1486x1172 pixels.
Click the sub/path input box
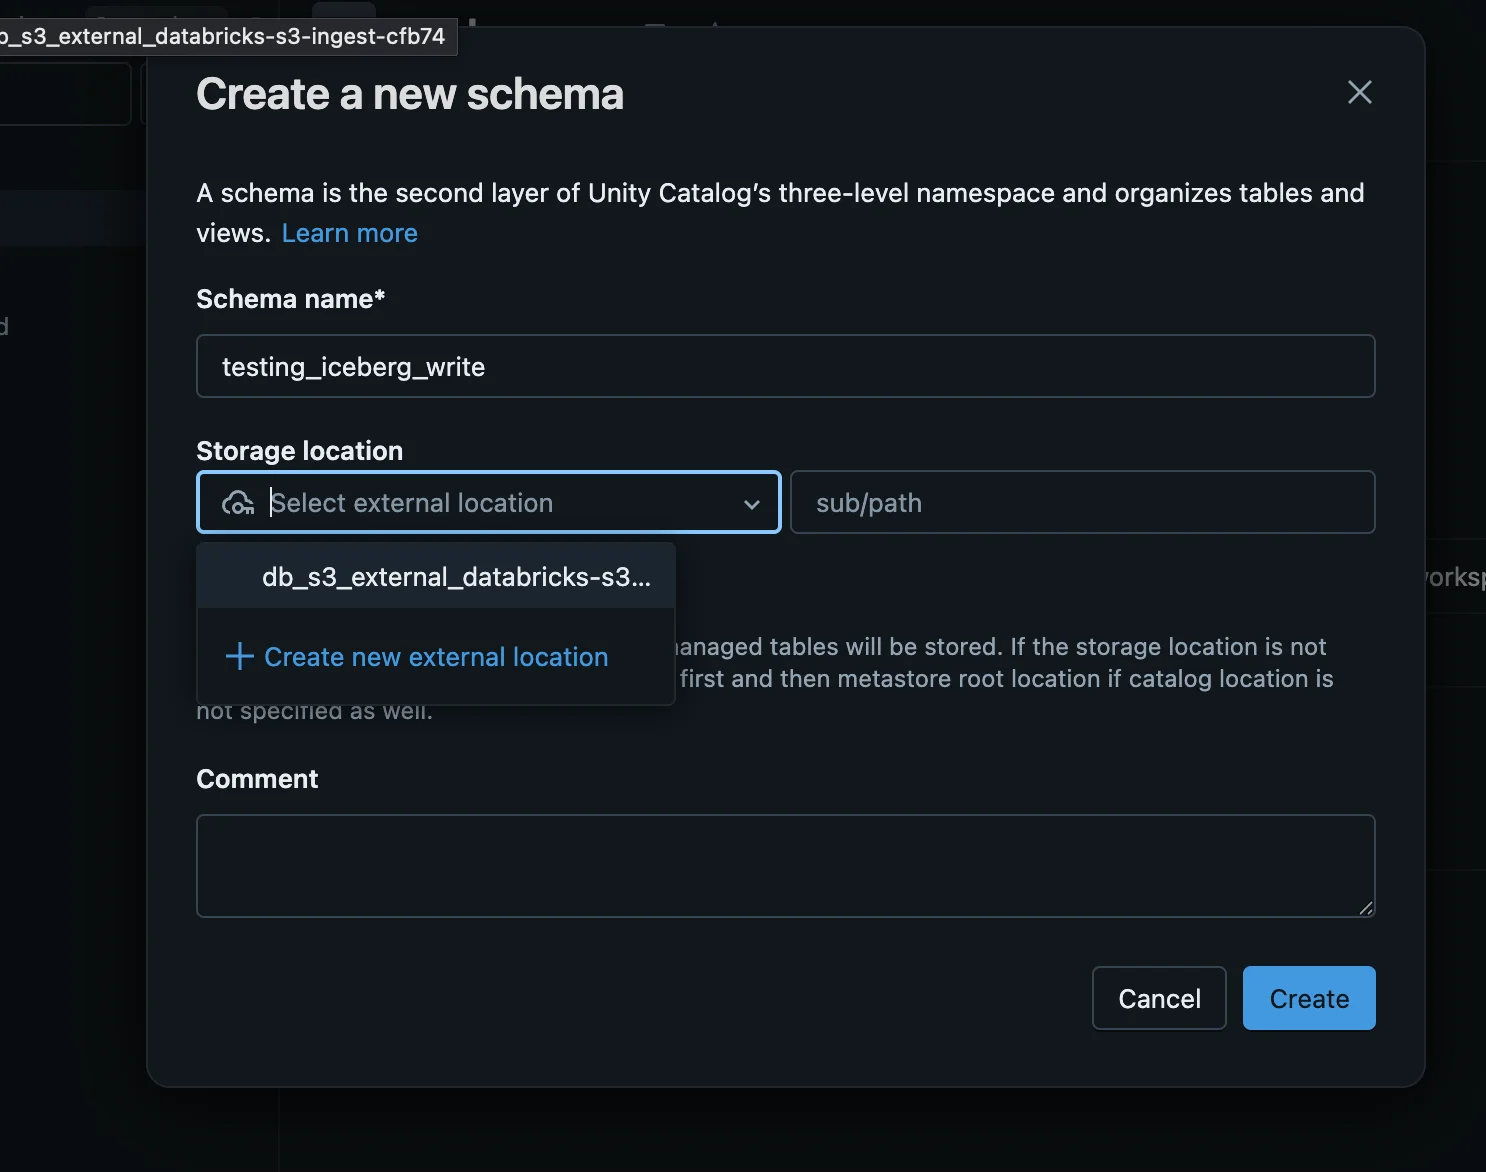pos(1083,503)
